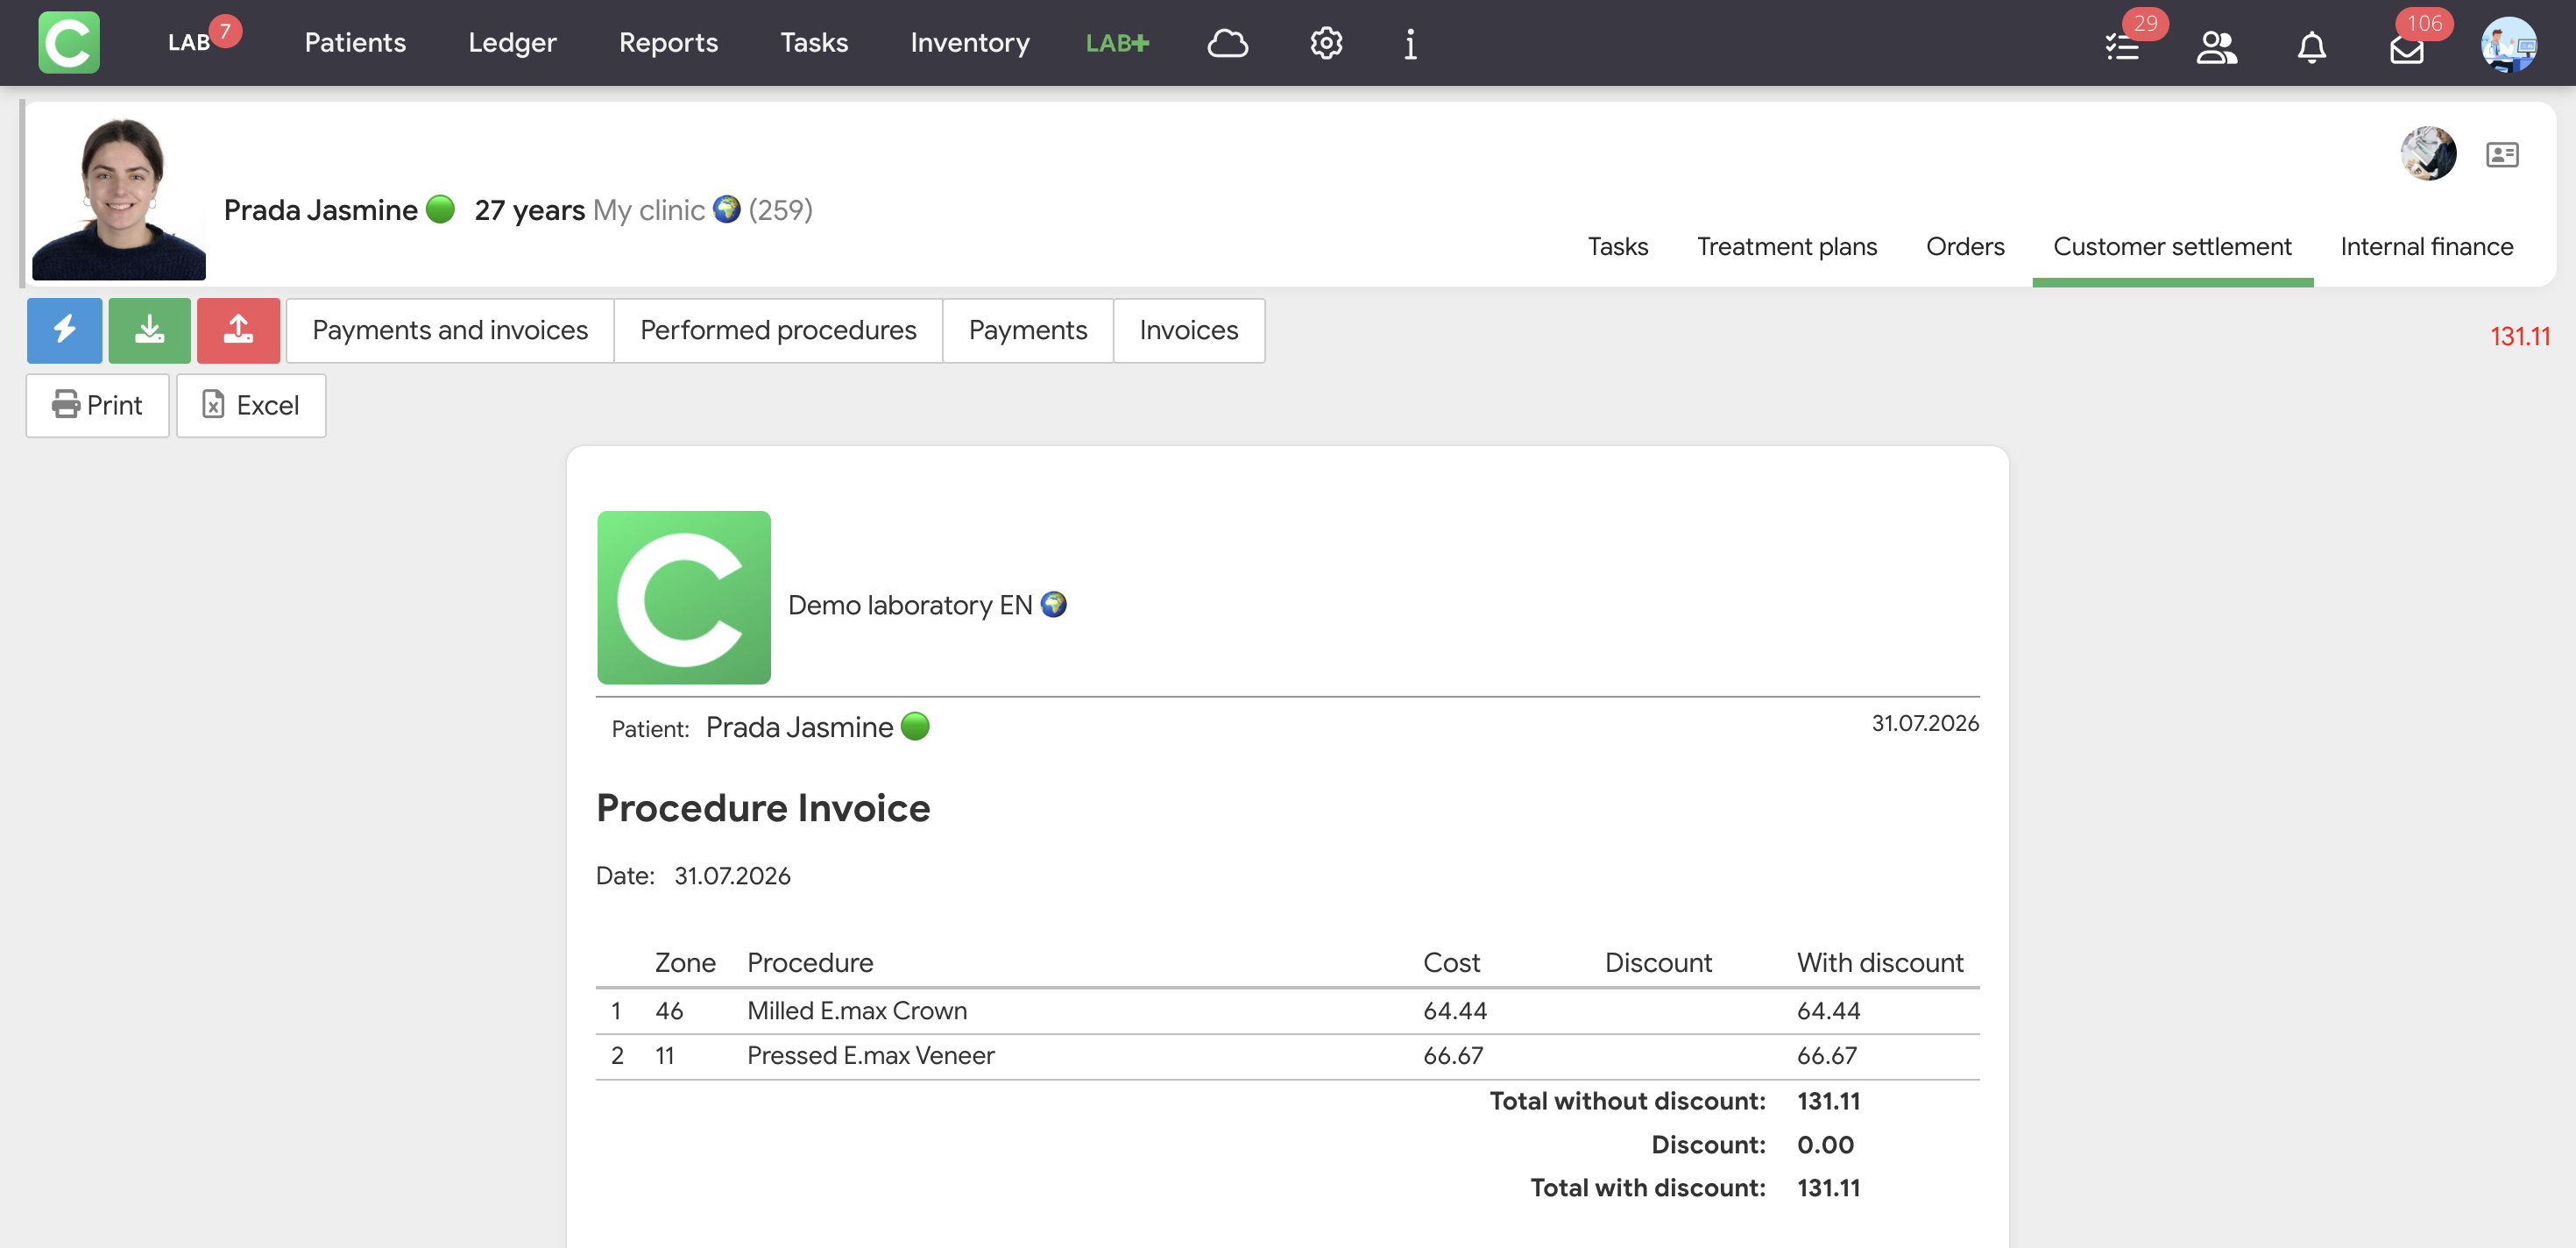This screenshot has width=2576, height=1248.
Task: Click the green download button
Action: (x=149, y=329)
